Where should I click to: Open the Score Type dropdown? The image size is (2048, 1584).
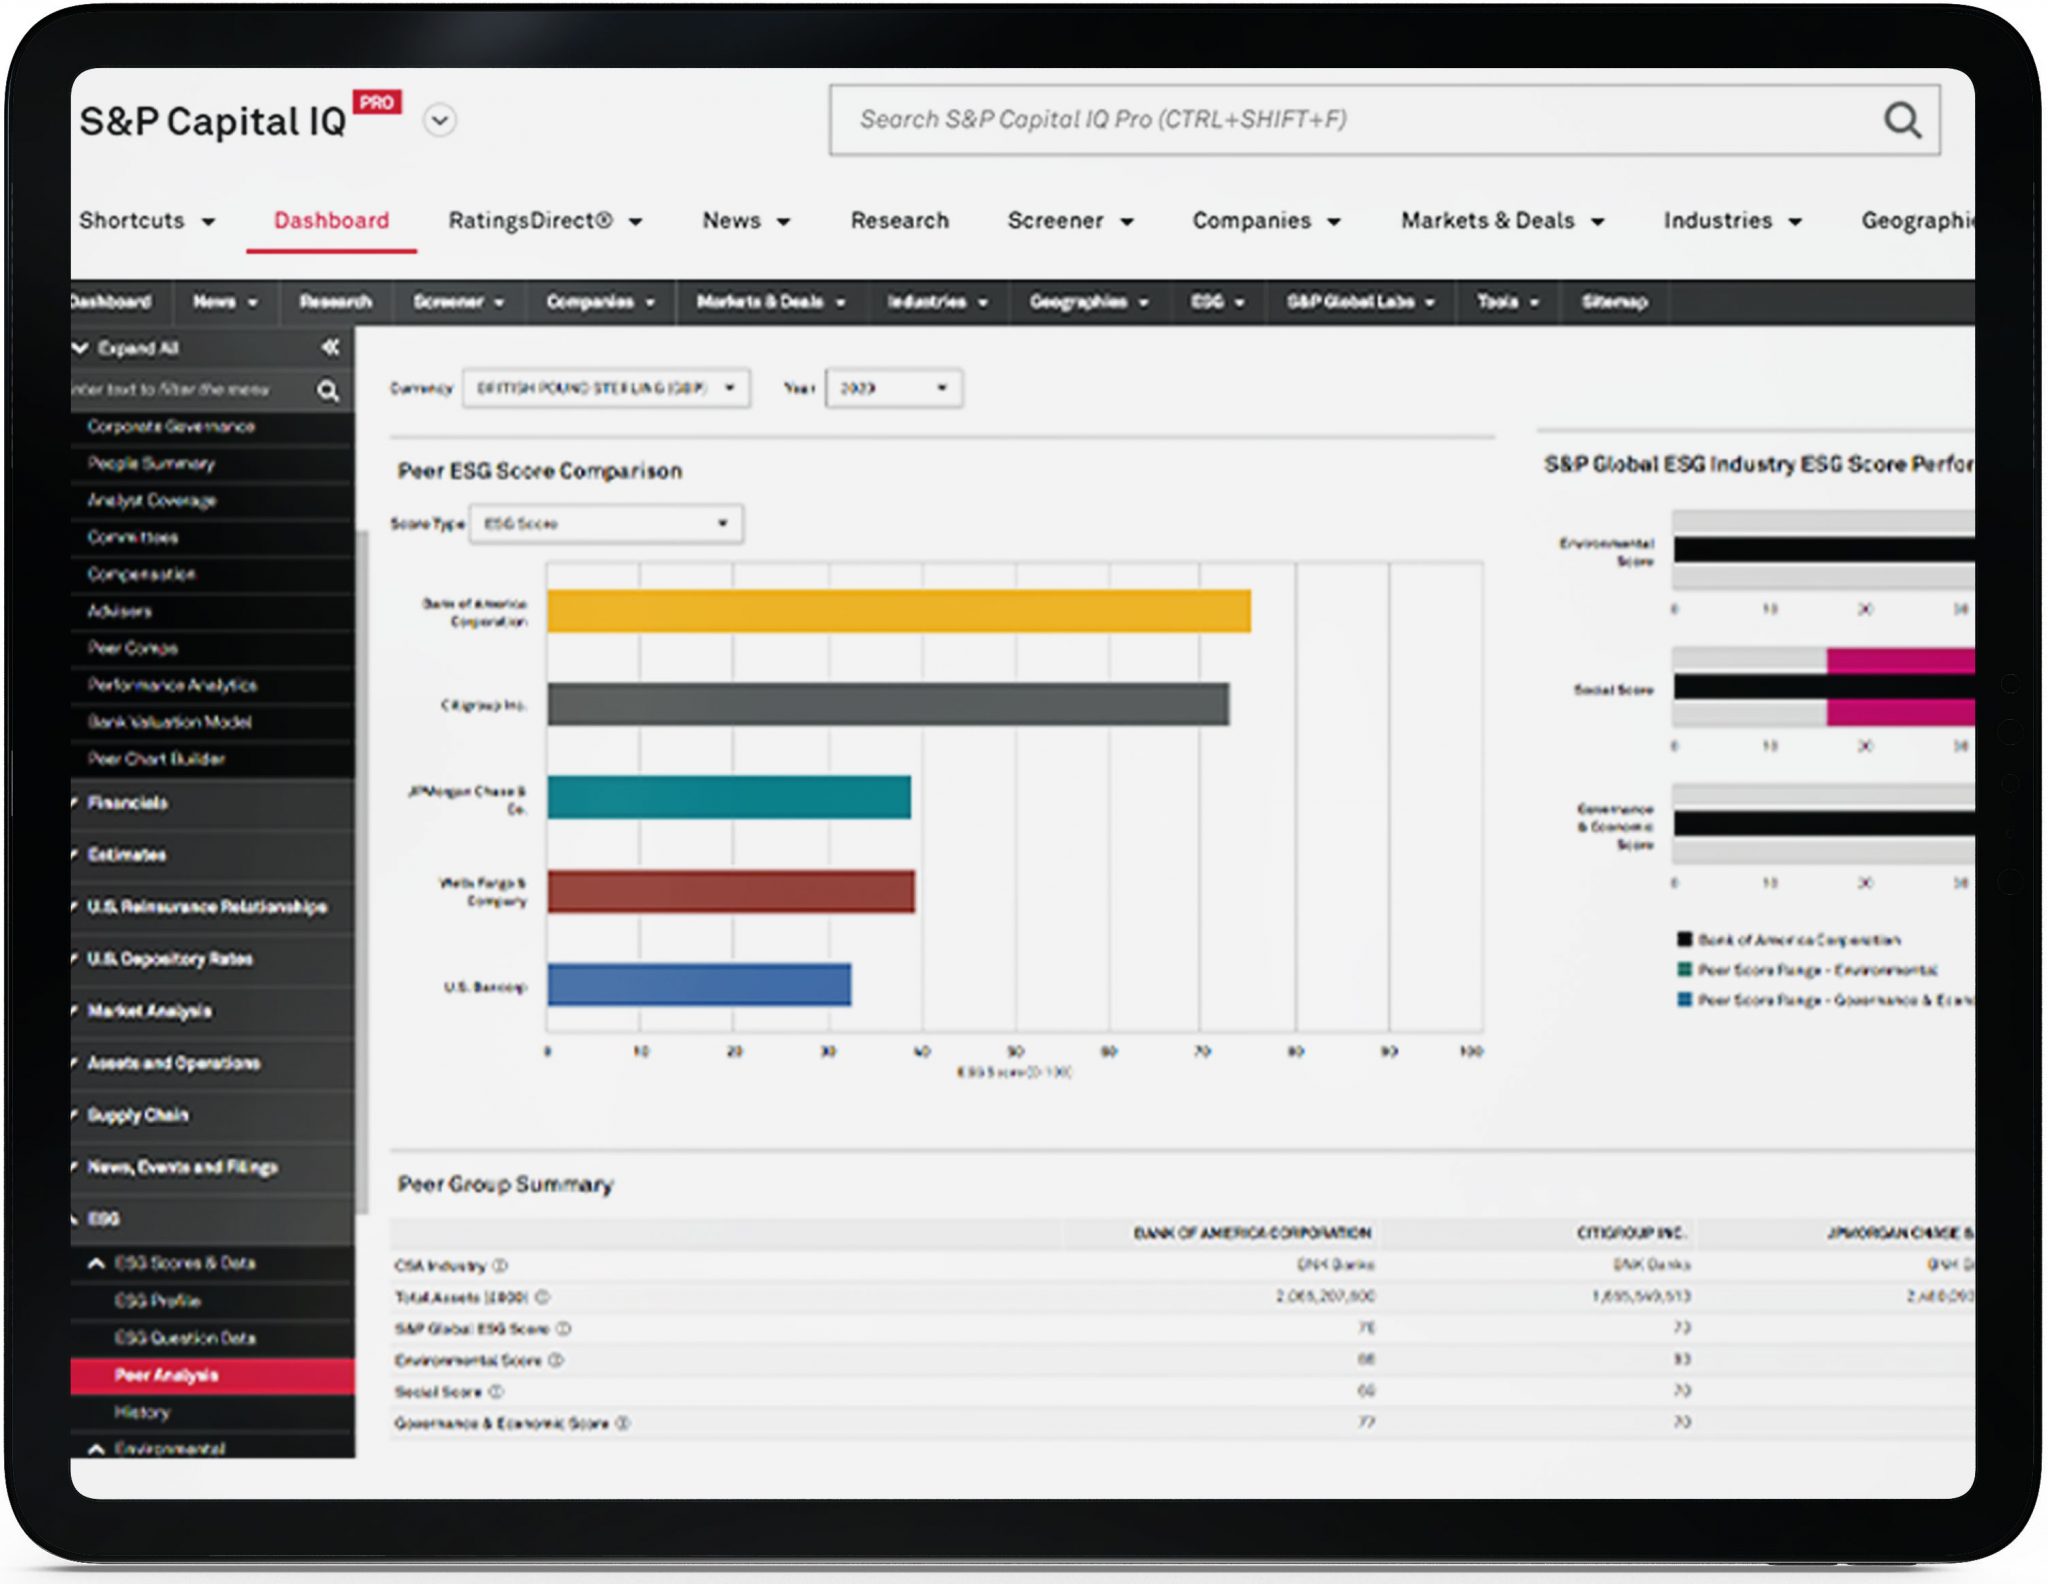tap(606, 523)
